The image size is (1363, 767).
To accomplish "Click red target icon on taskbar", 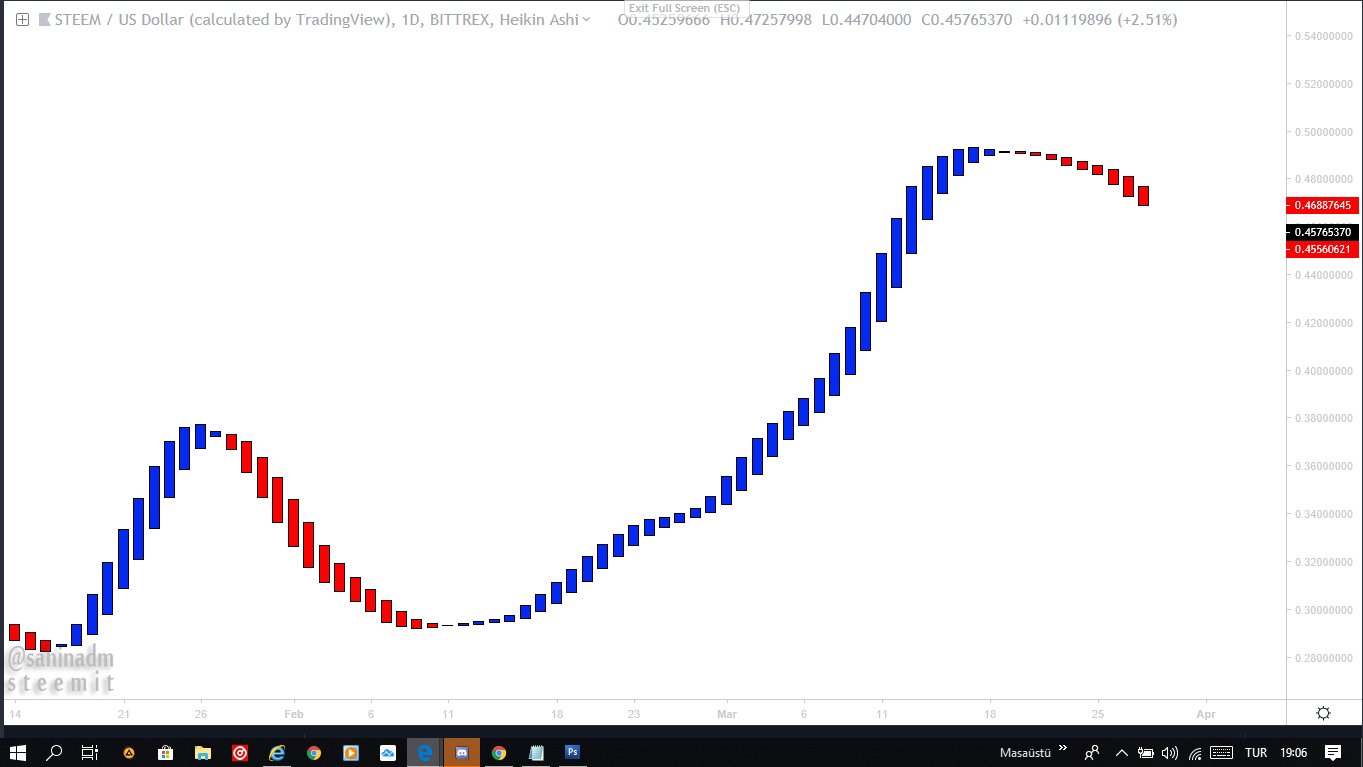I will click(239, 752).
